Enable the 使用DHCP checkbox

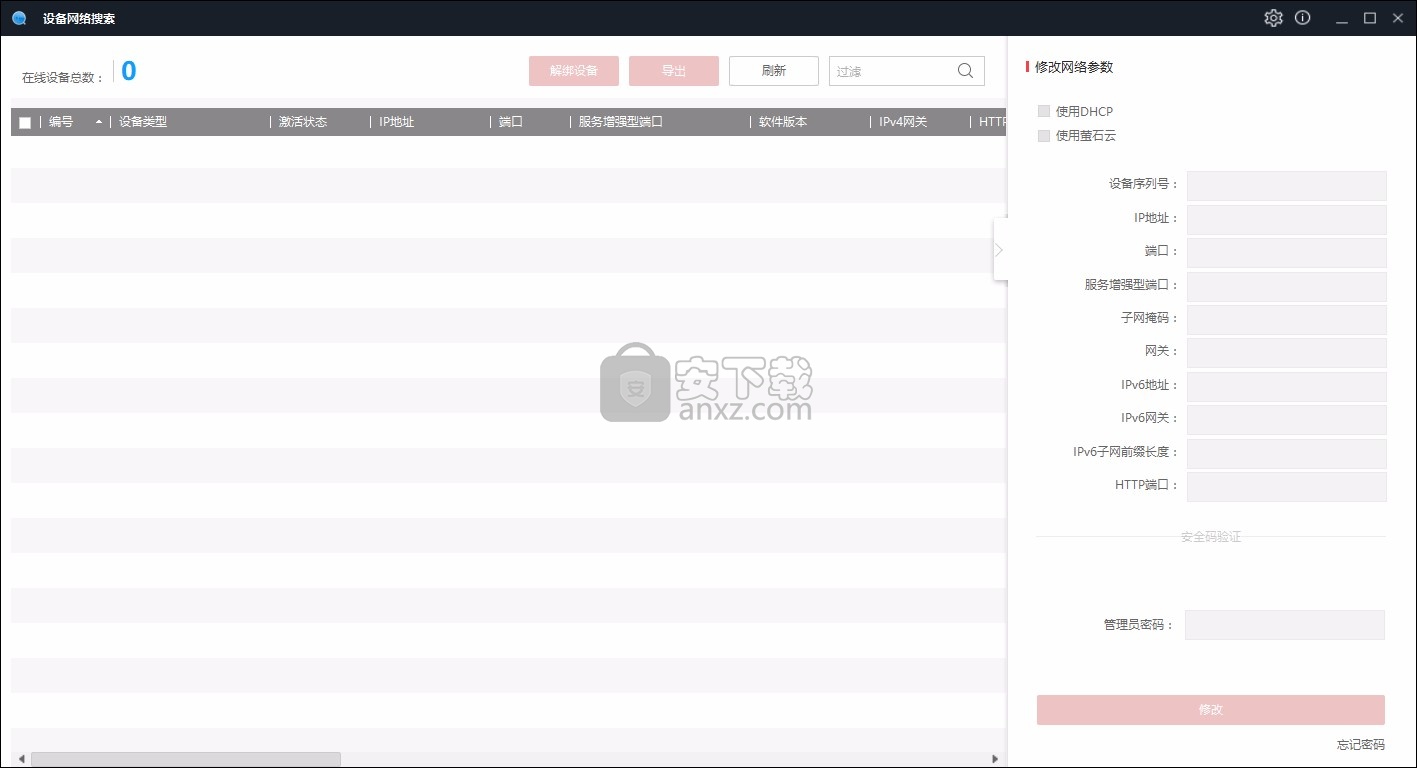1044,111
